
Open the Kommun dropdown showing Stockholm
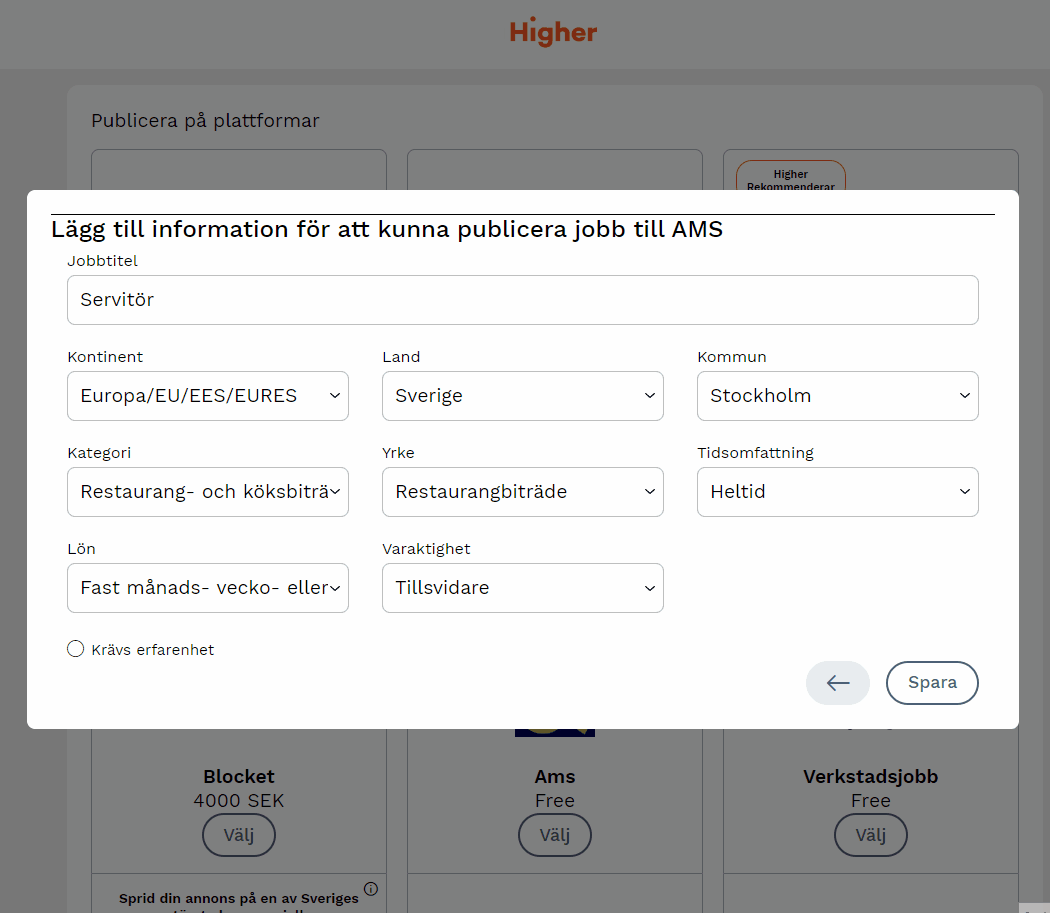[837, 396]
